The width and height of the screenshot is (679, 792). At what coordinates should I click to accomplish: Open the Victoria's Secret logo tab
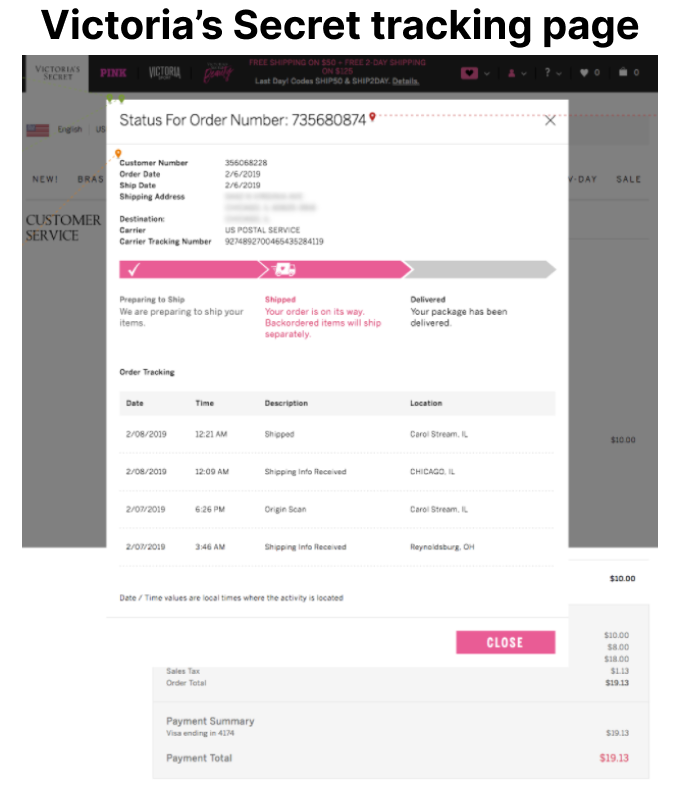coord(57,73)
